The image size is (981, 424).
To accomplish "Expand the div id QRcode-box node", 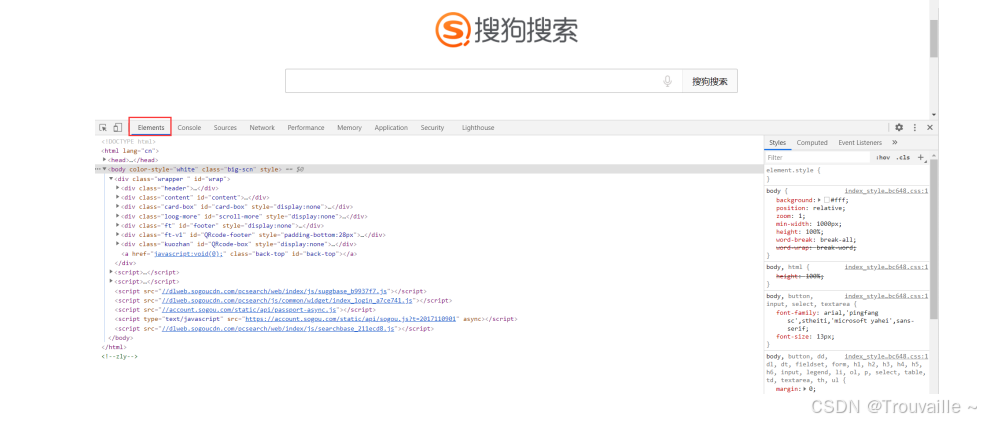I will tap(118, 245).
